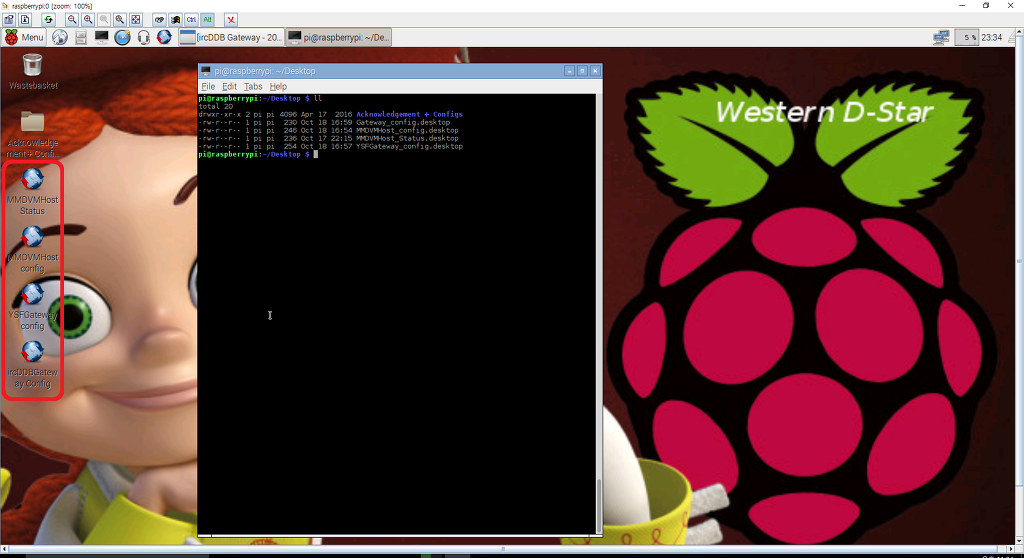Open the terminal Tabs menu
Image resolution: width=1024 pixels, height=558 pixels.
click(x=253, y=87)
